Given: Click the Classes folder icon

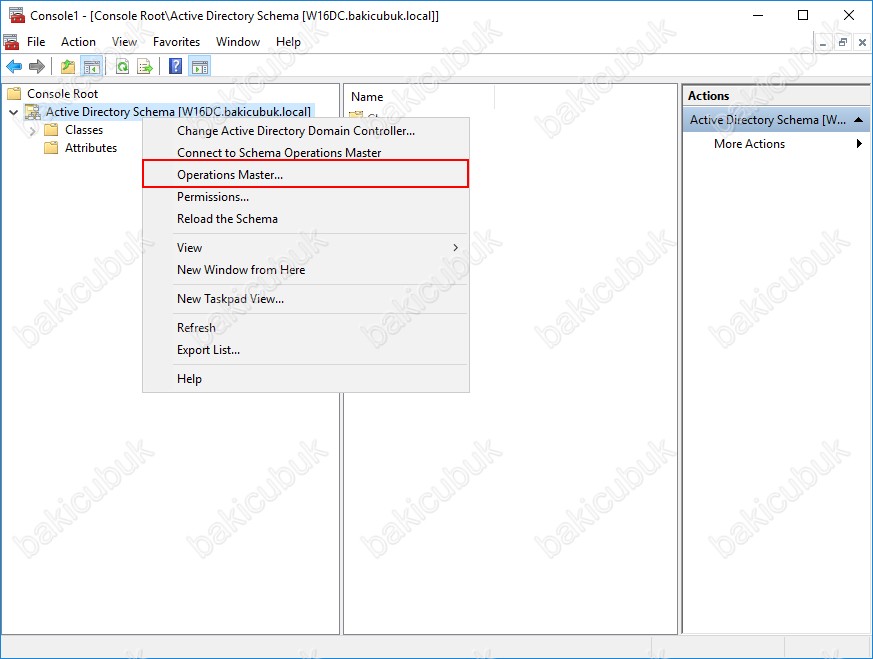Looking at the screenshot, I should coord(51,130).
